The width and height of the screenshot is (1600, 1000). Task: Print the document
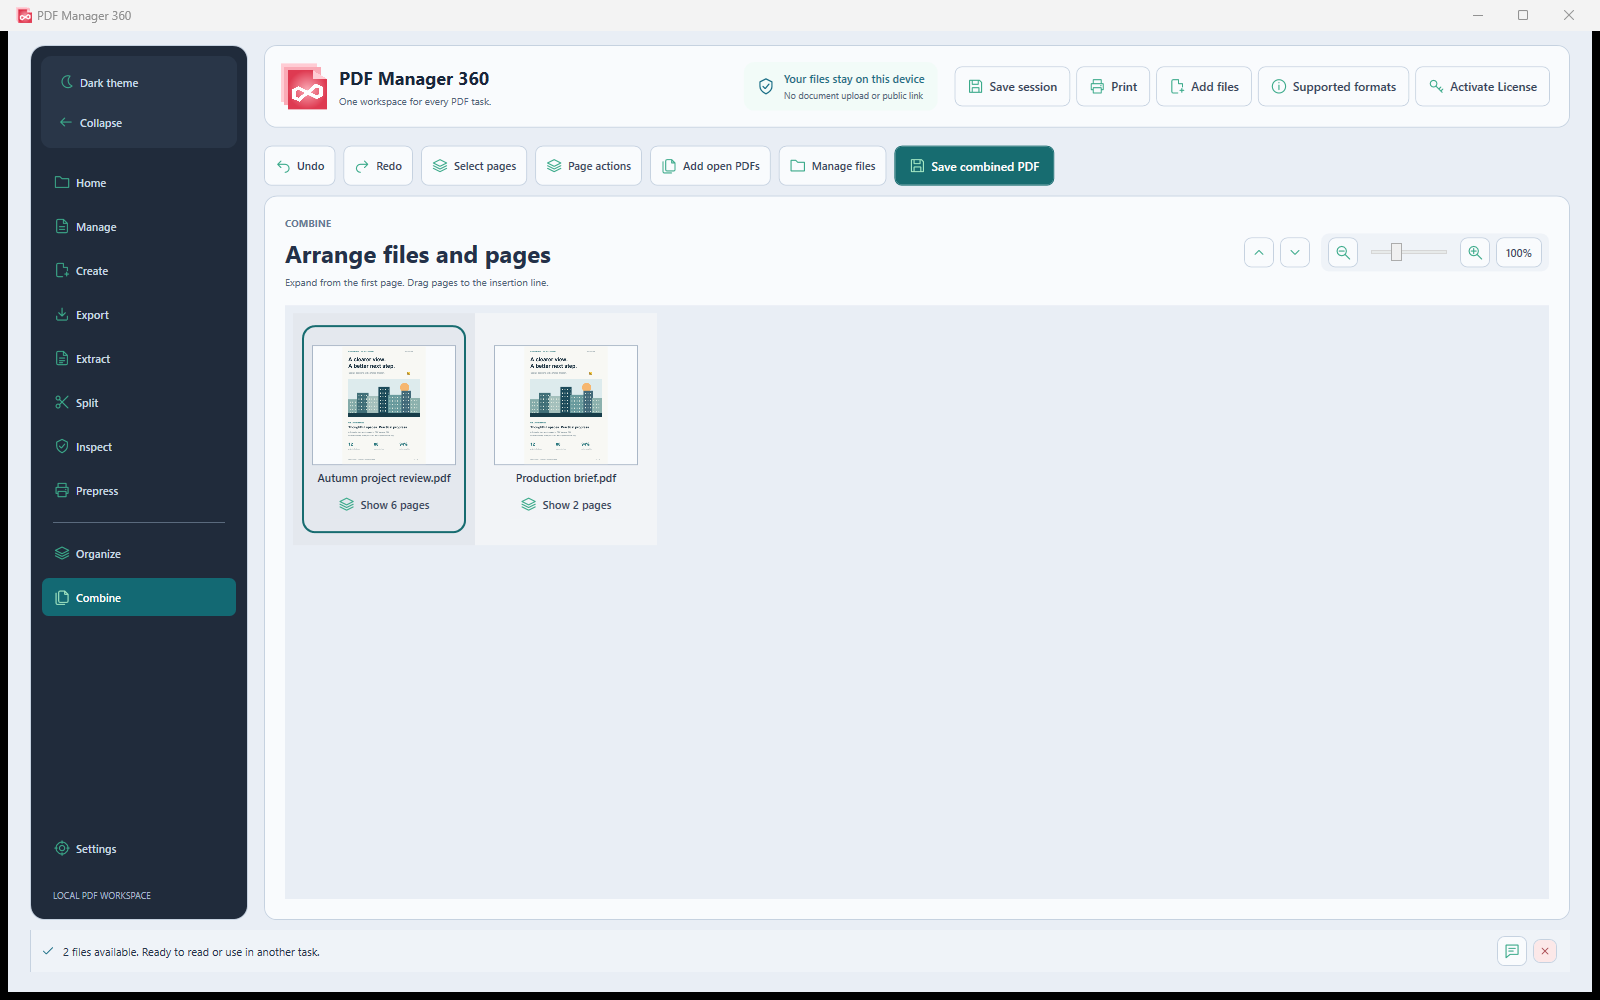(x=1113, y=87)
